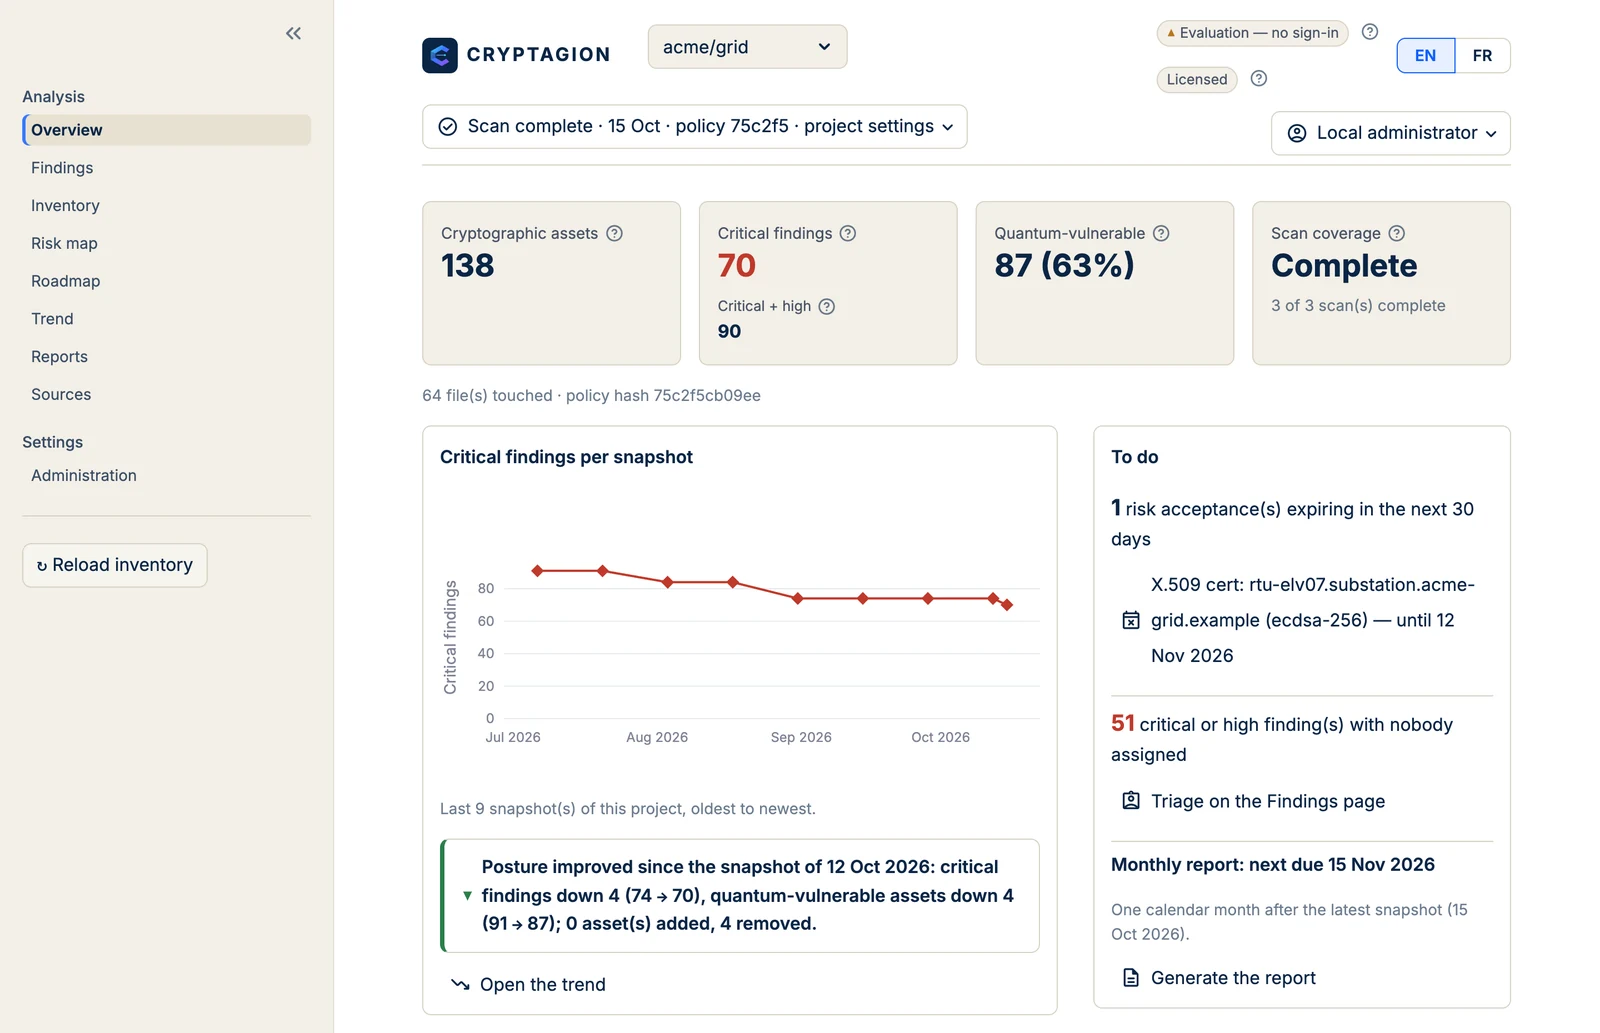Click the report document icon
Viewport: 1600px width, 1033px height.
1131,977
